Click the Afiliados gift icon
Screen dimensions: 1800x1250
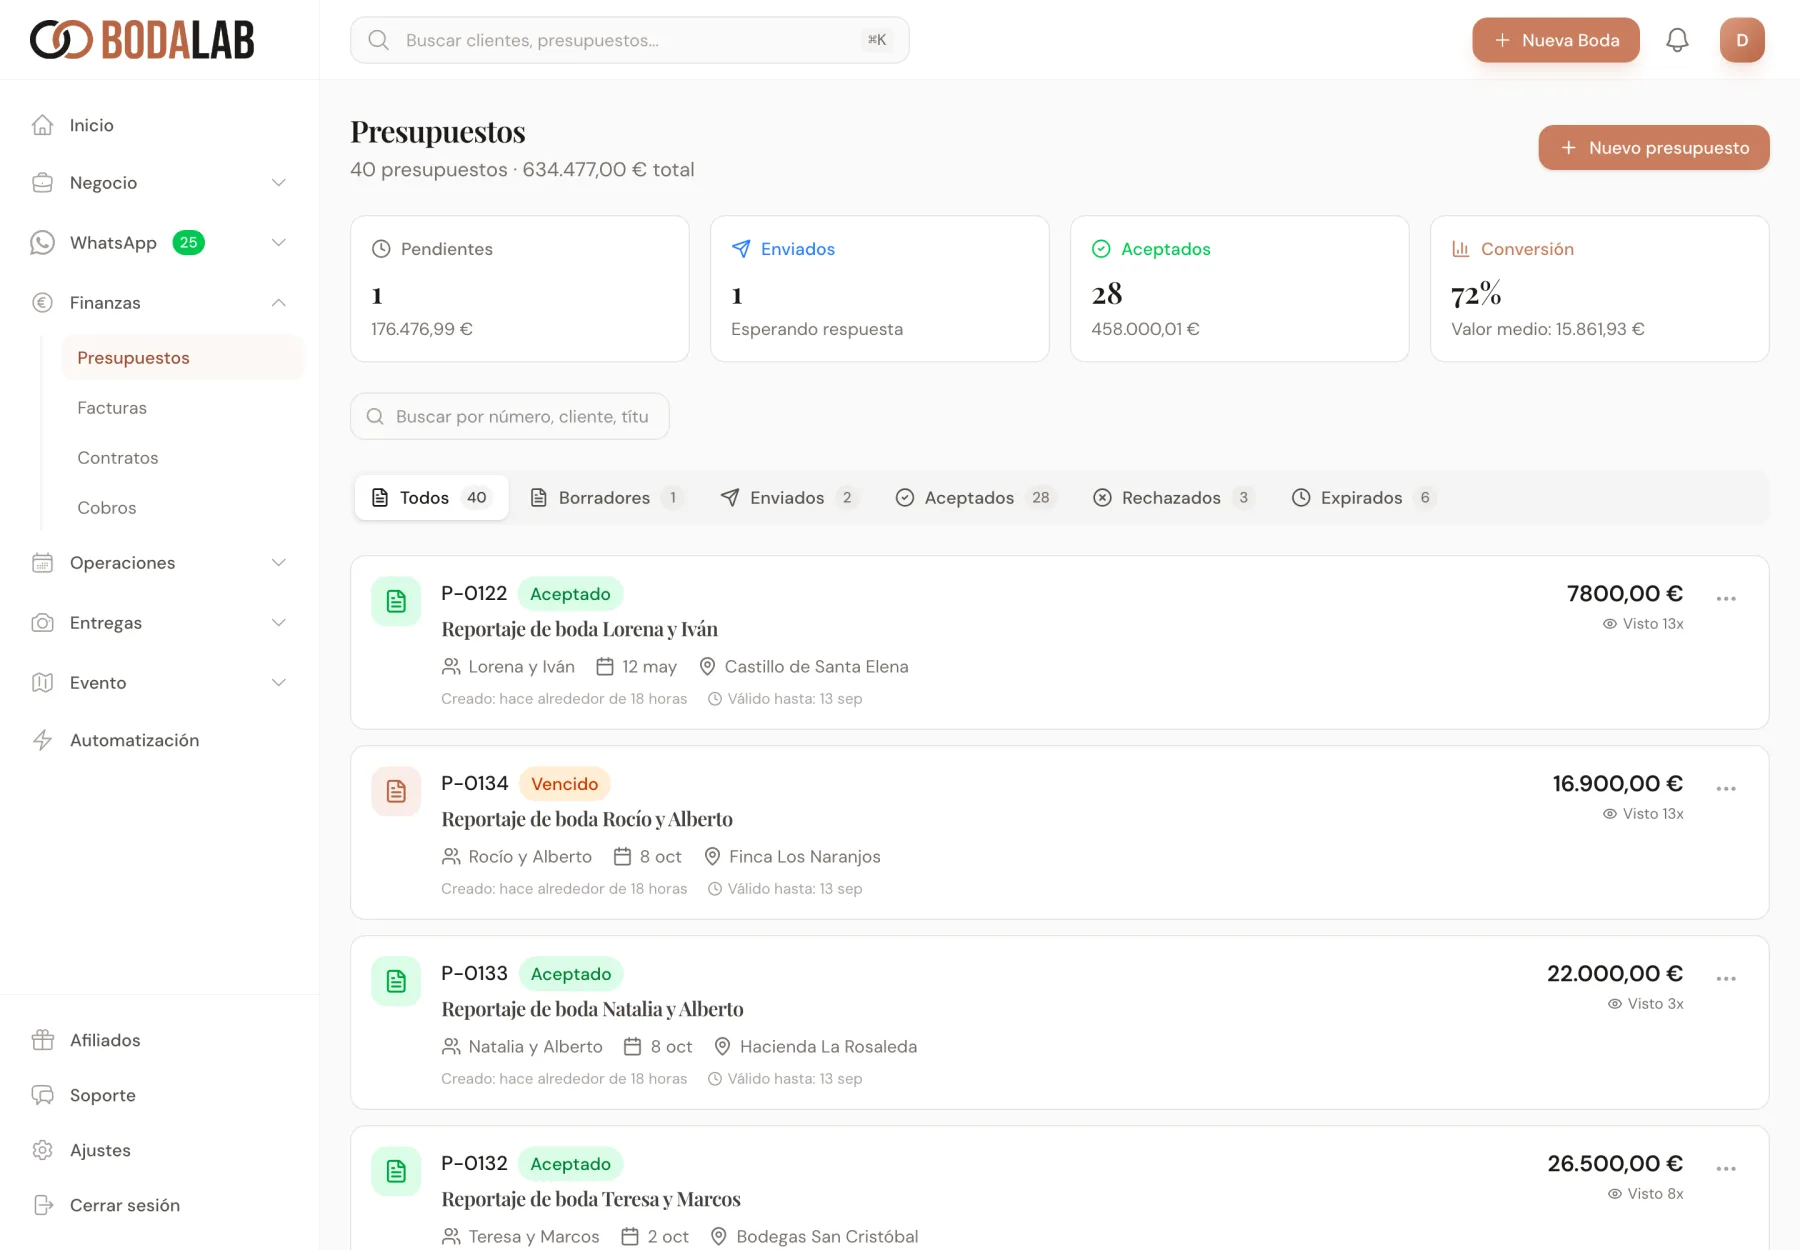42,1040
